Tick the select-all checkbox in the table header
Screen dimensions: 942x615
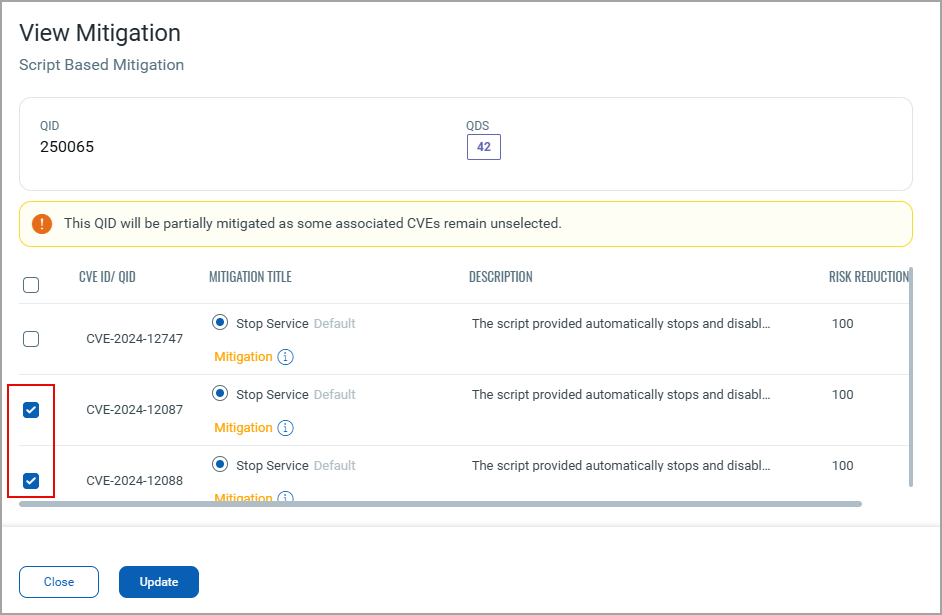point(31,285)
